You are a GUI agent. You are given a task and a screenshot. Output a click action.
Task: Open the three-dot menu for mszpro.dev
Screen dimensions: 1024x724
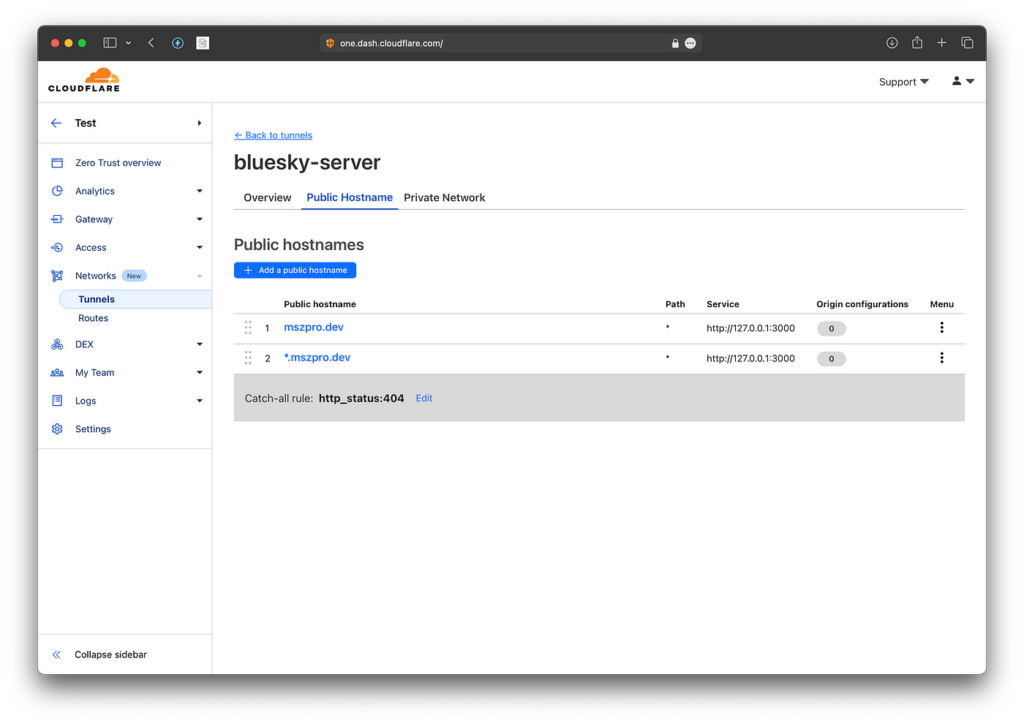(x=941, y=327)
